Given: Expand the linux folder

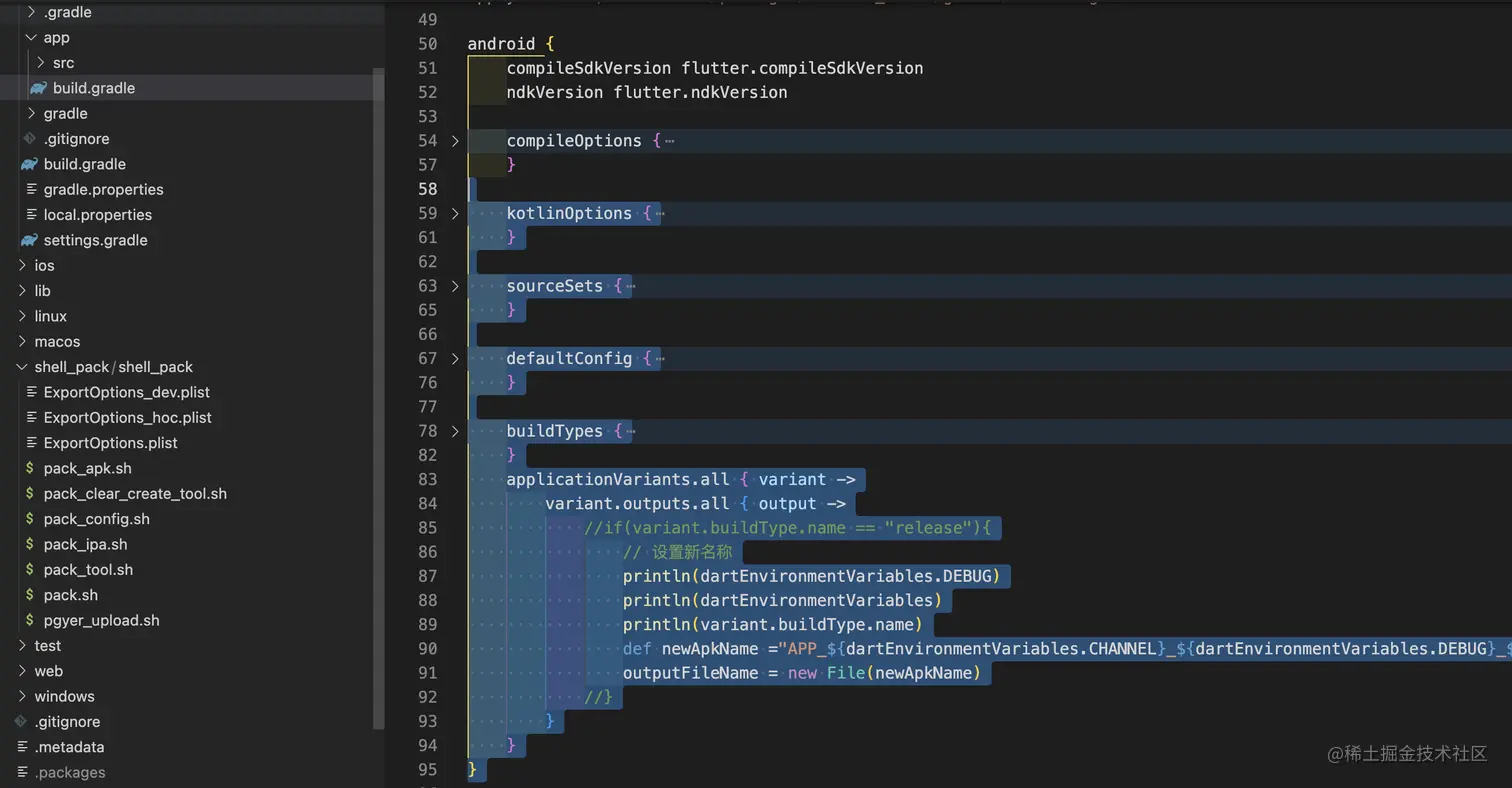Looking at the screenshot, I should [x=21, y=316].
